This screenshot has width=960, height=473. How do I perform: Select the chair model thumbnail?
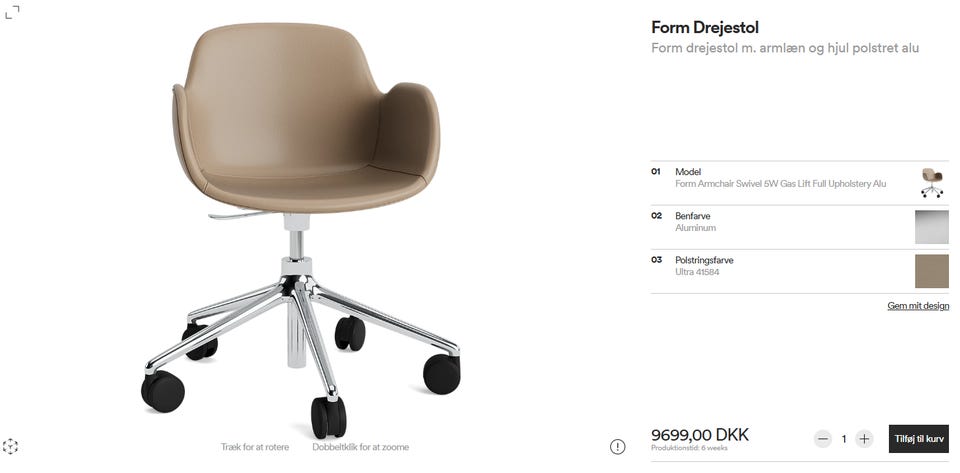pyautogui.click(x=932, y=183)
